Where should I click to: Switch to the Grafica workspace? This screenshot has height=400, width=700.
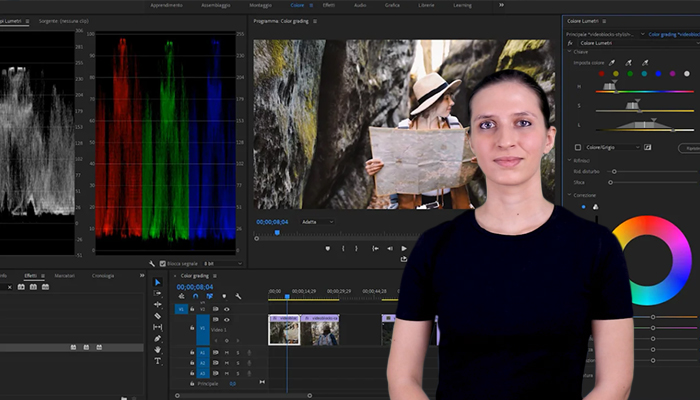[x=392, y=5]
